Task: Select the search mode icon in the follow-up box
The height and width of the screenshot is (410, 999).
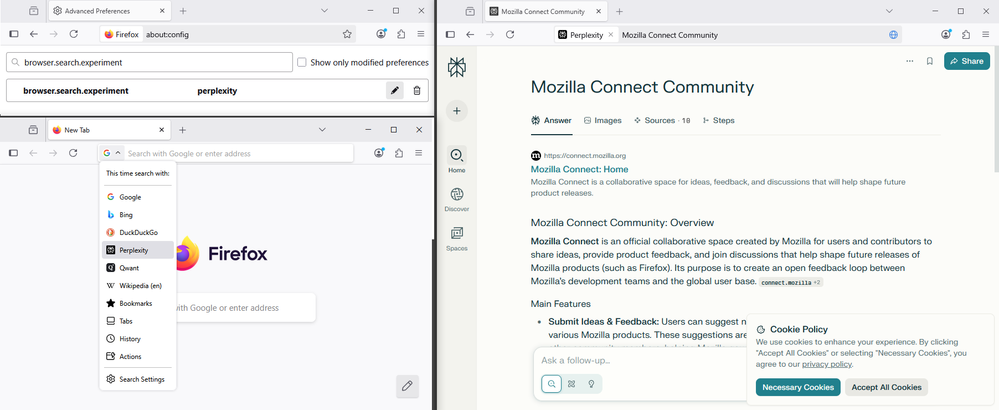Action: [x=551, y=383]
